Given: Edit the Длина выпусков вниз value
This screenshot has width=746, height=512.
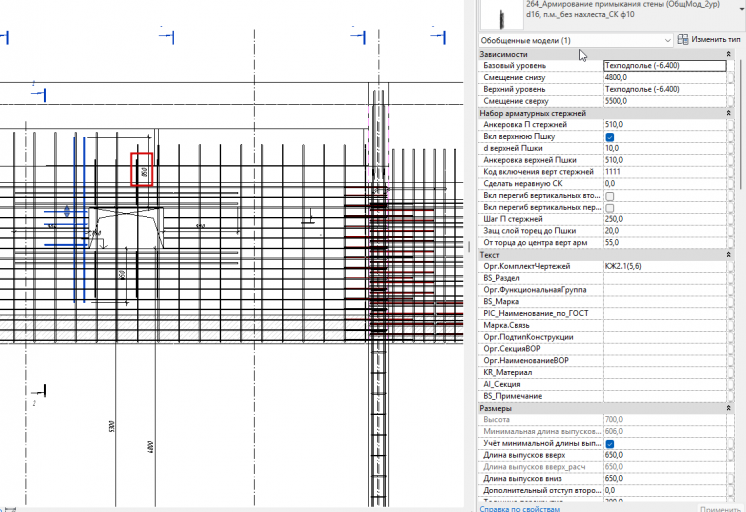Looking at the screenshot, I should pyautogui.click(x=665, y=479).
